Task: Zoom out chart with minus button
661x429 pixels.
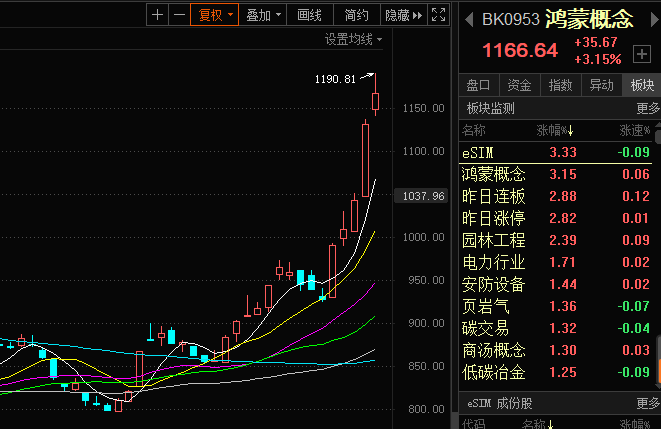Action: click(179, 15)
